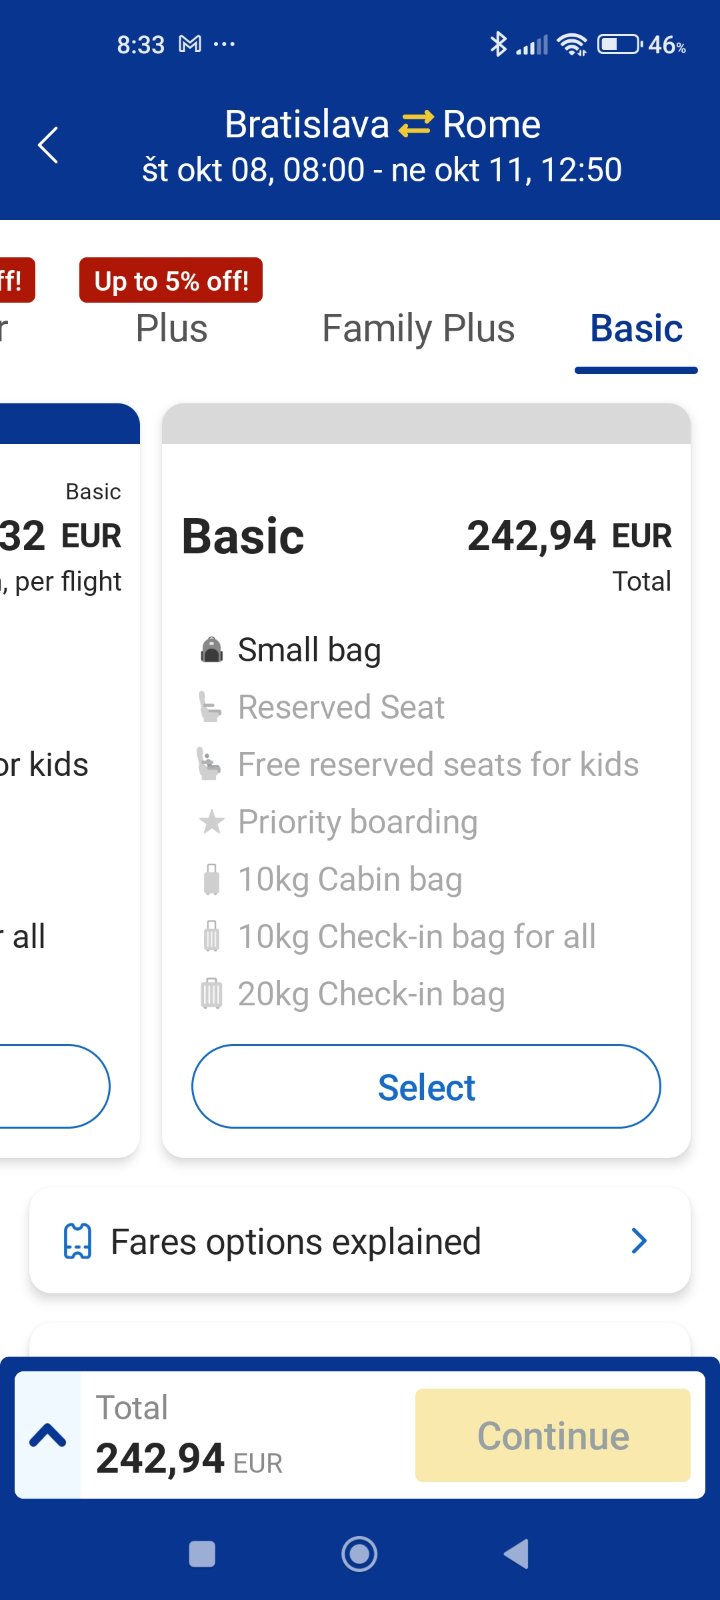
Task: Select the Basic fare button
Action: point(426,1087)
